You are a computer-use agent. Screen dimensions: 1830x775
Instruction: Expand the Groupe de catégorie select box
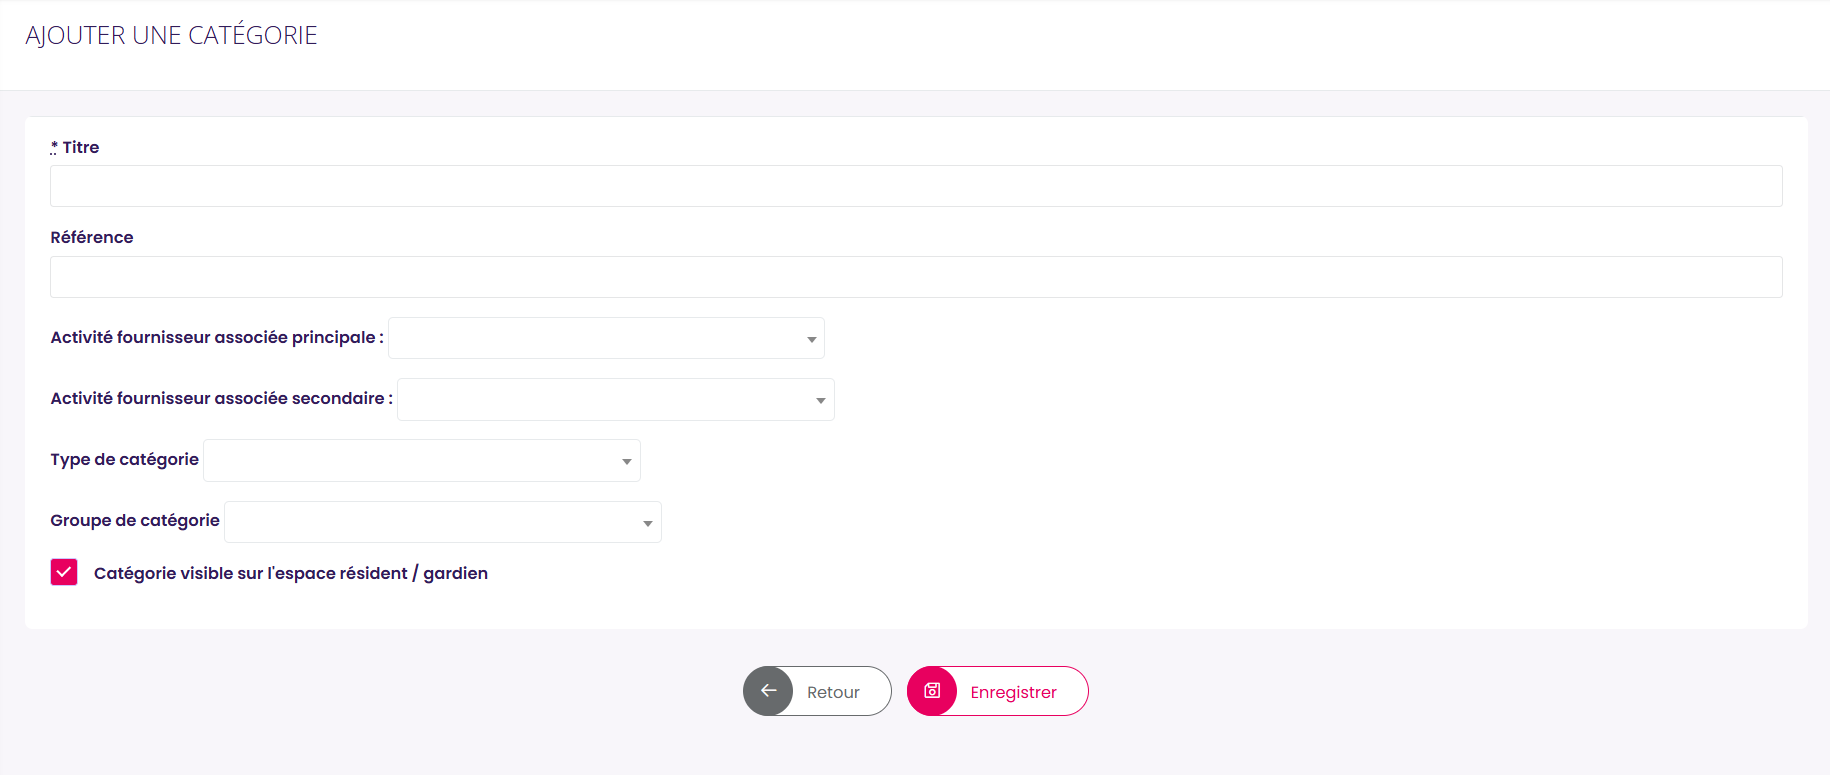(443, 522)
